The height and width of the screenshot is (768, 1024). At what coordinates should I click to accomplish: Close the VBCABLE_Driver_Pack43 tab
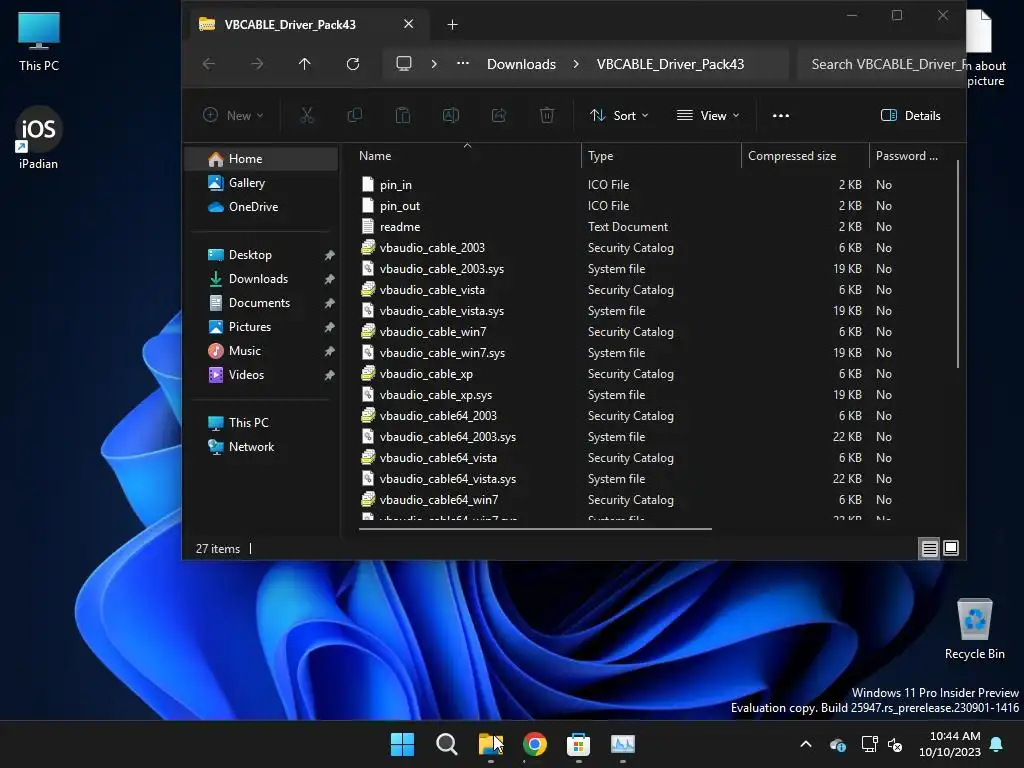pyautogui.click(x=409, y=24)
